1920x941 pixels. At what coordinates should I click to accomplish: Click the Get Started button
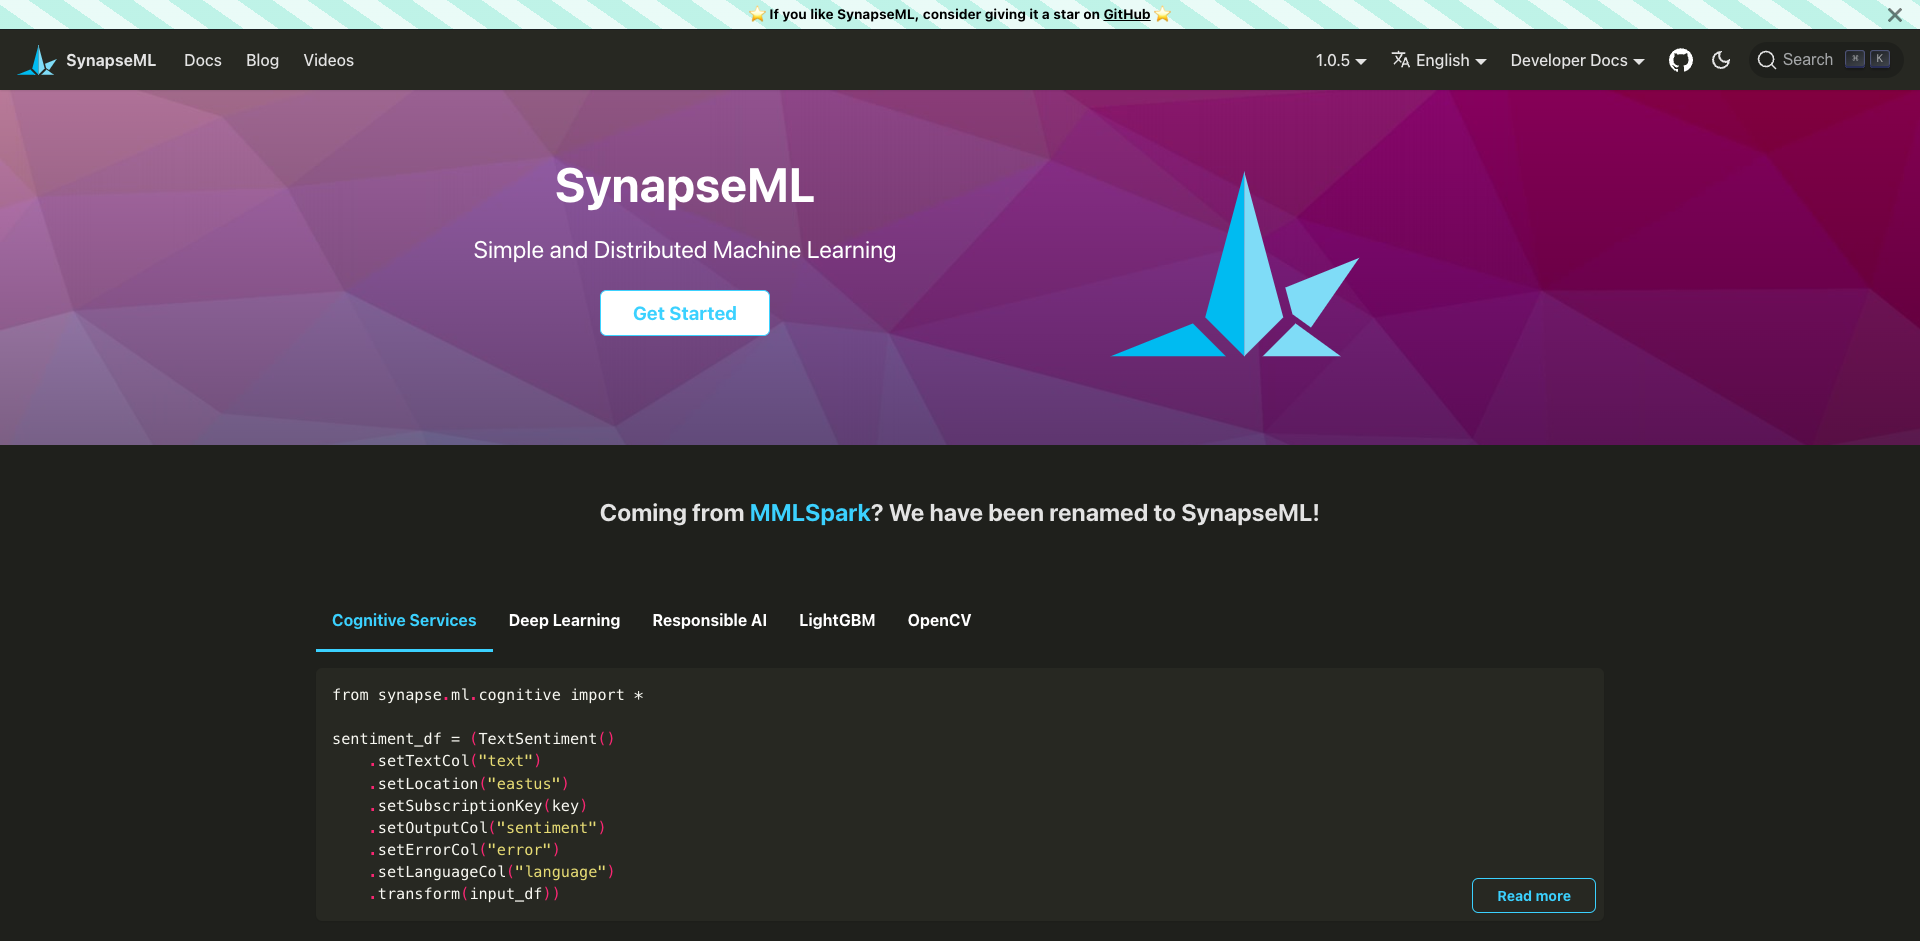coord(684,313)
